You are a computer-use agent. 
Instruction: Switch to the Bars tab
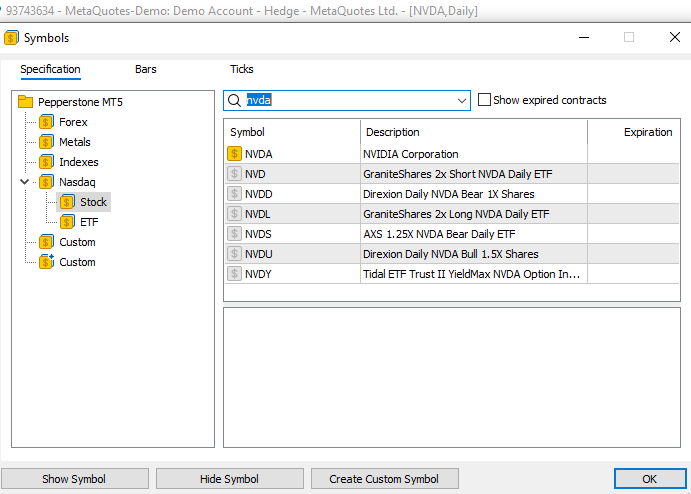click(x=145, y=69)
